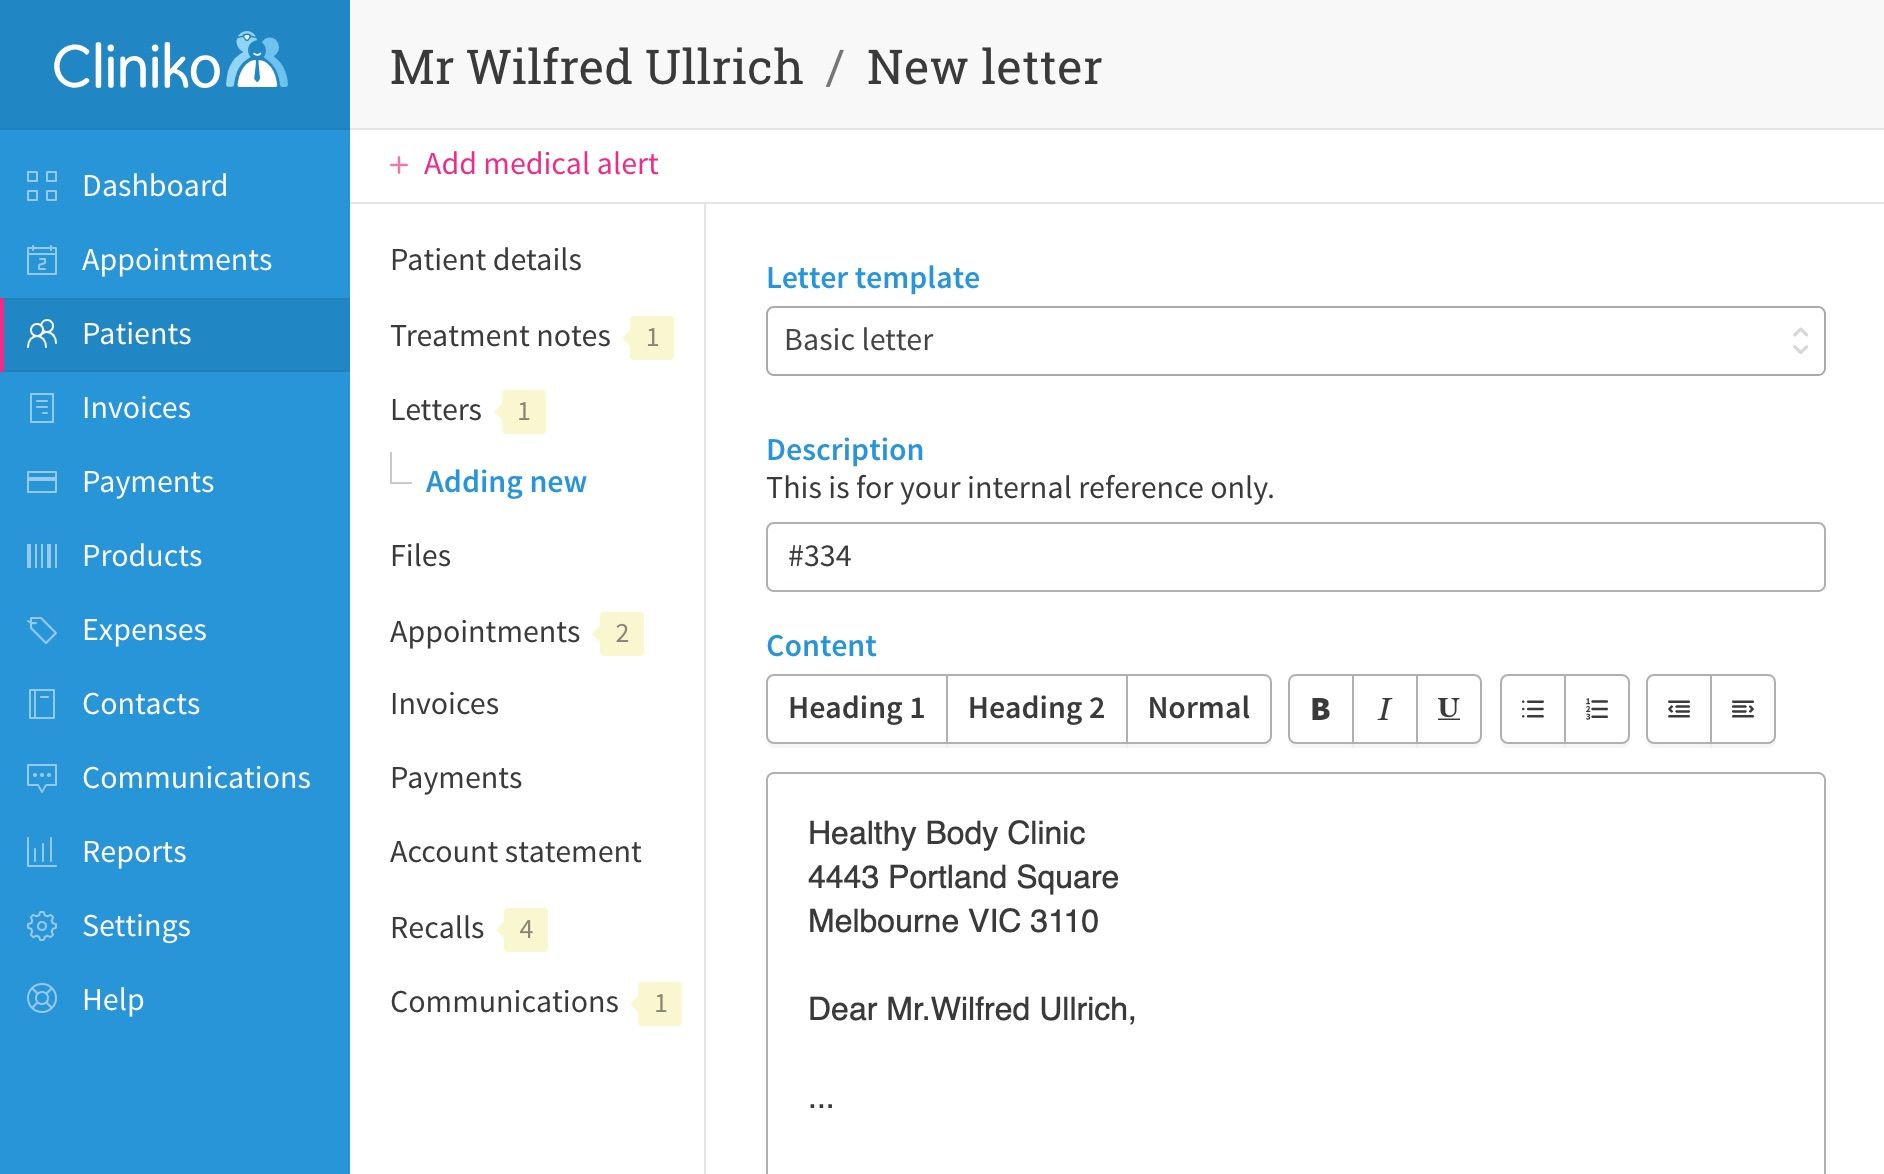Click the Cliniko logo
Screen dimensions: 1884x1174
[x=171, y=64]
